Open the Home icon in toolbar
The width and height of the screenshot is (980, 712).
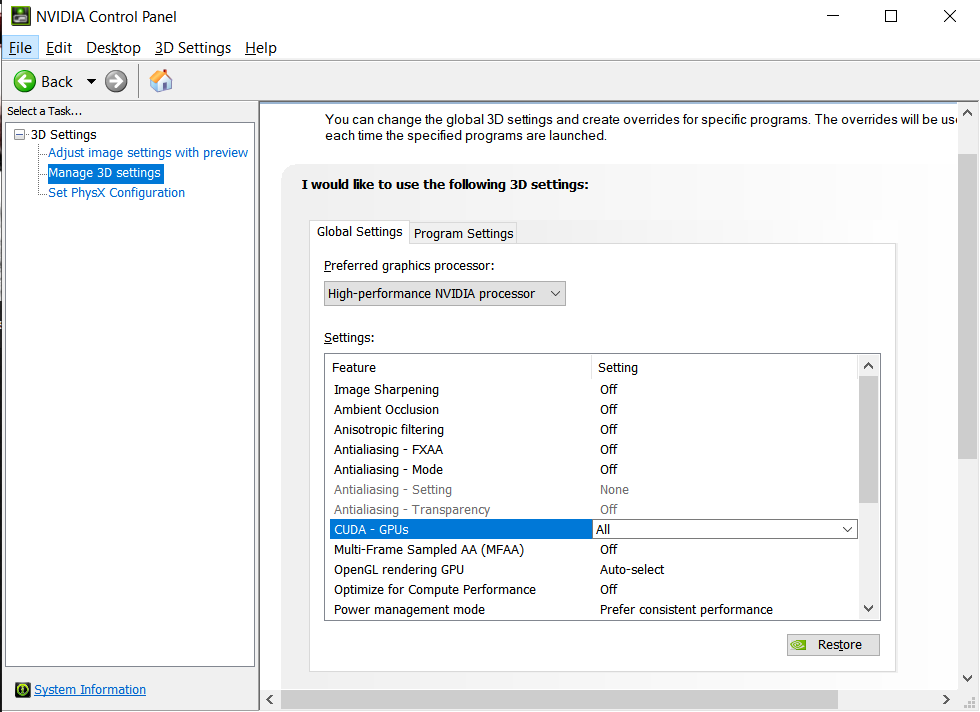pos(161,81)
